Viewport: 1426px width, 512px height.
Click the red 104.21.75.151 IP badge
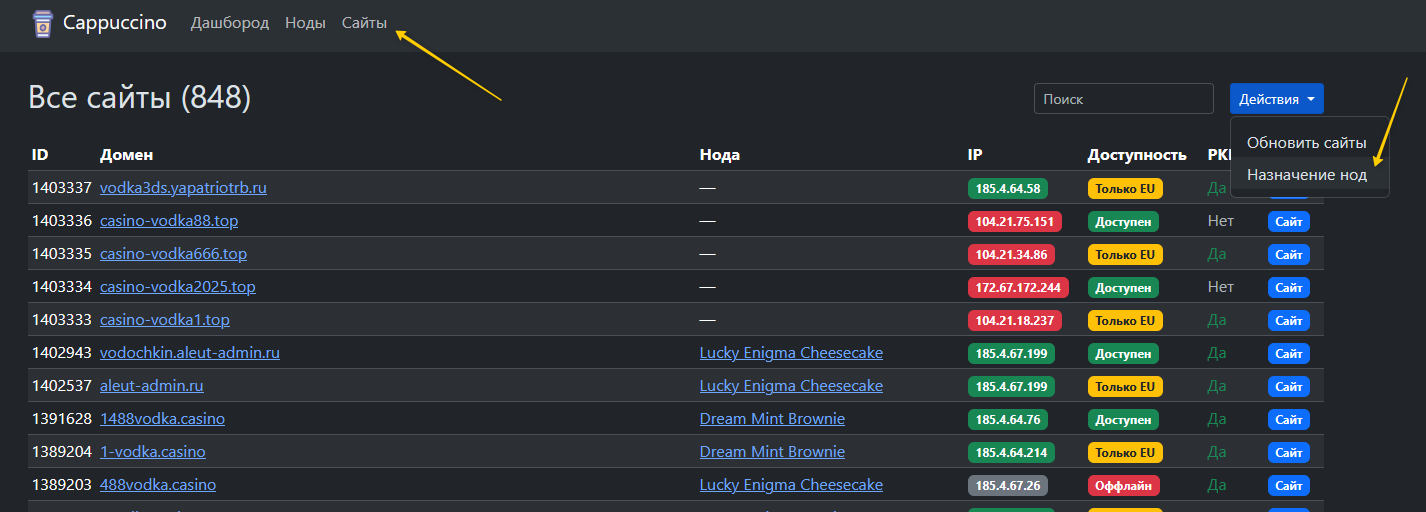pos(1014,221)
